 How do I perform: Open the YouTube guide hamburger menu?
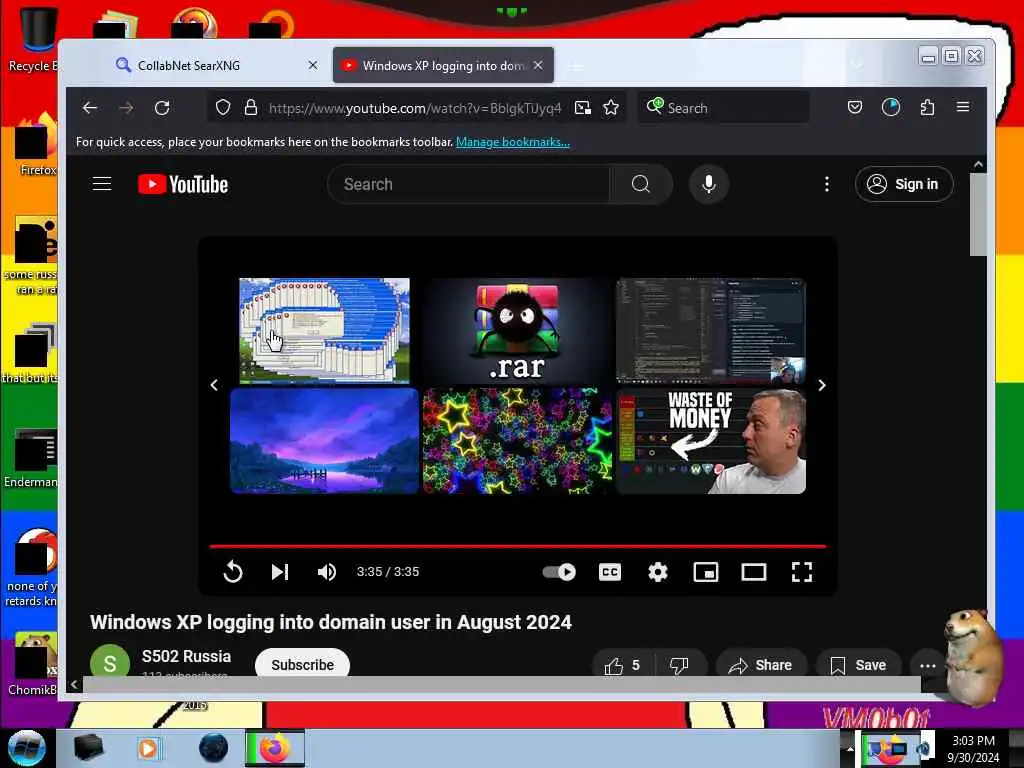tap(102, 184)
